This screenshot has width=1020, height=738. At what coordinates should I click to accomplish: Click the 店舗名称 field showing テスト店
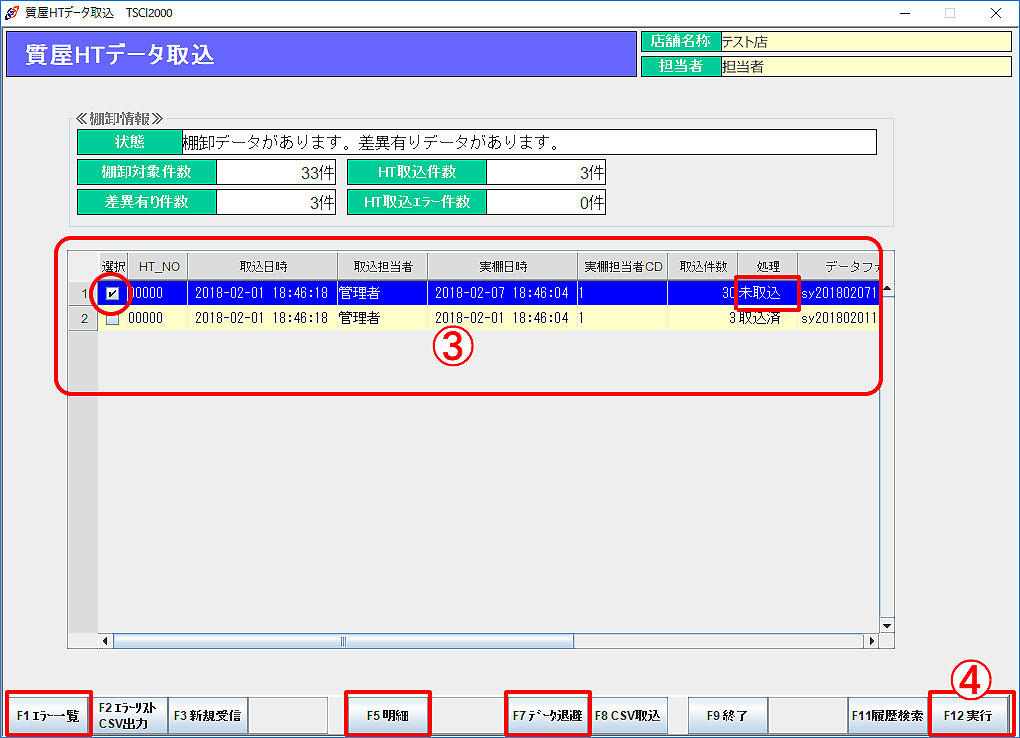(x=865, y=42)
